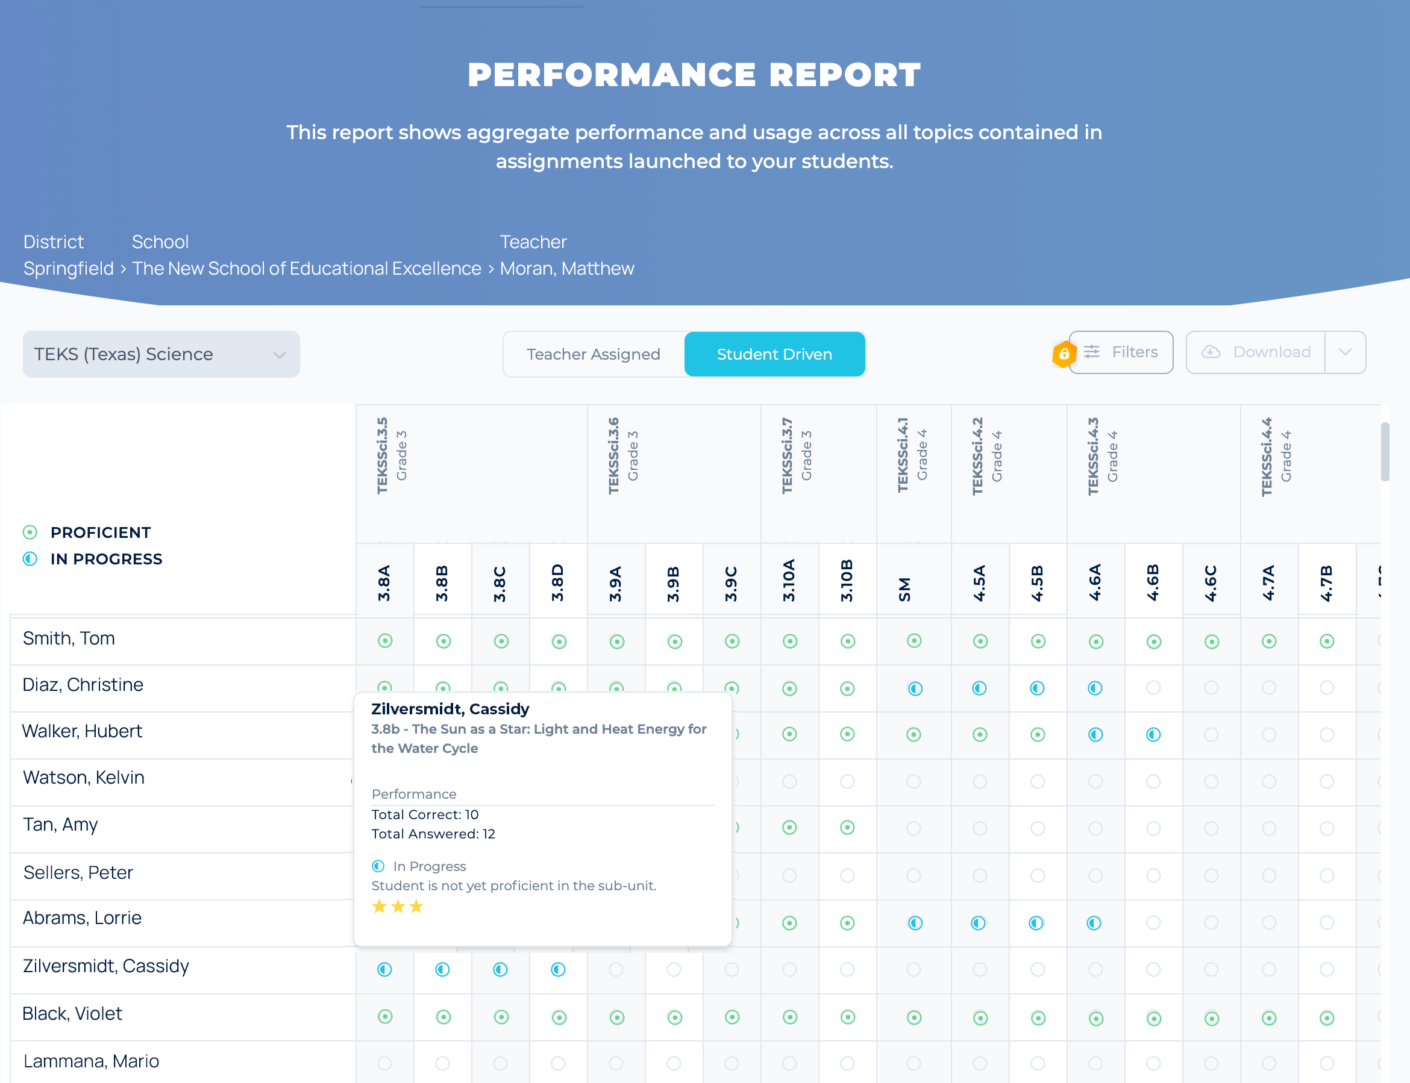Click the orange lock badge beside Filters

[x=1063, y=354]
